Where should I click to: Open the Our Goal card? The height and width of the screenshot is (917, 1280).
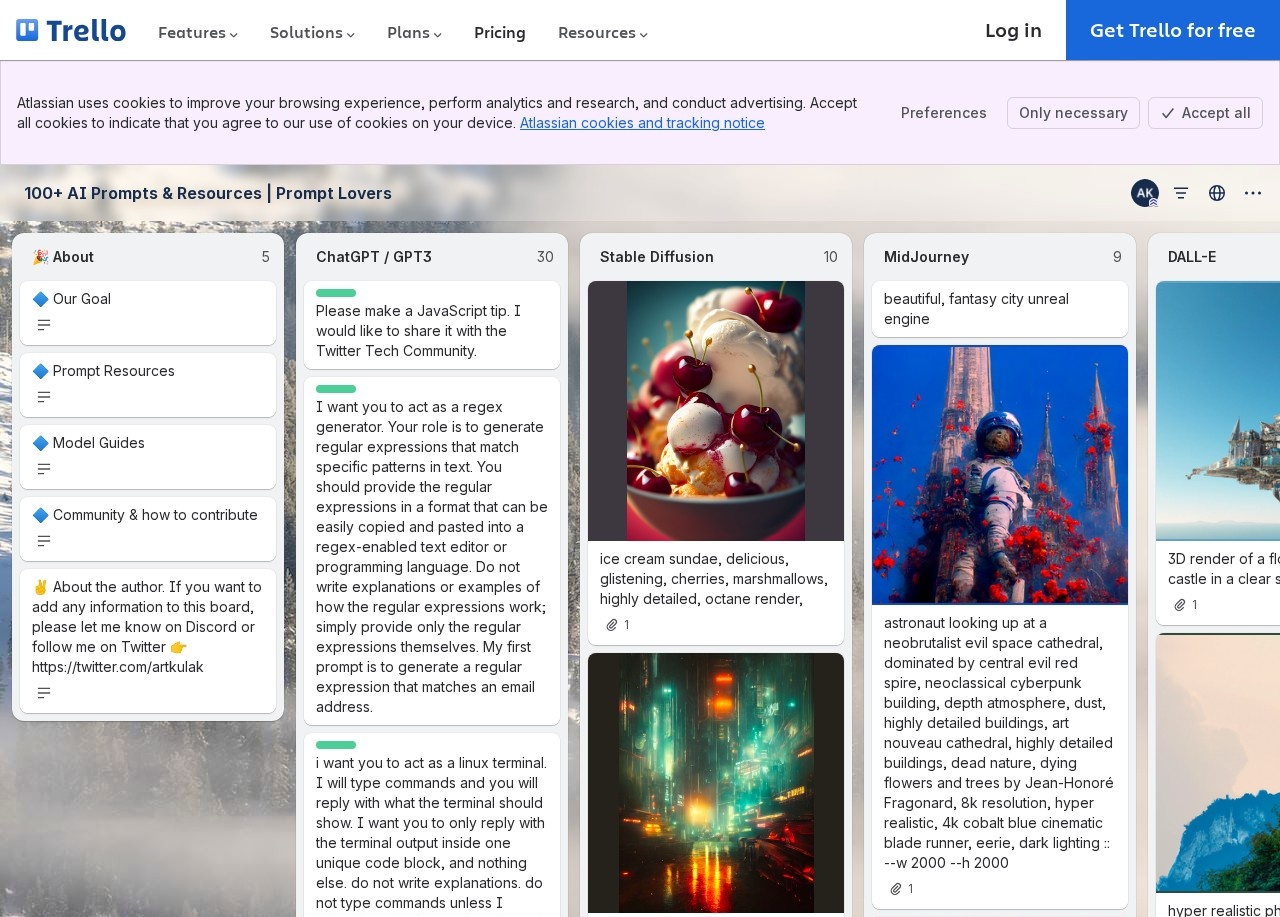[148, 313]
